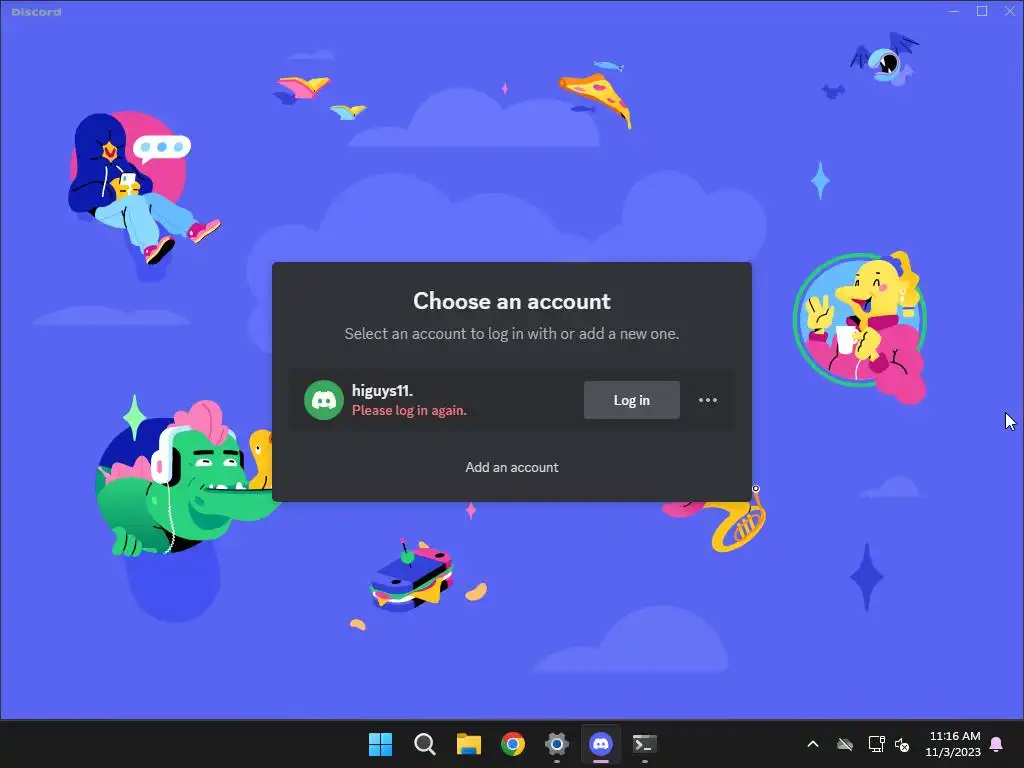Image resolution: width=1024 pixels, height=768 pixels.
Task: Minimize the Discord window
Action: pos(954,11)
